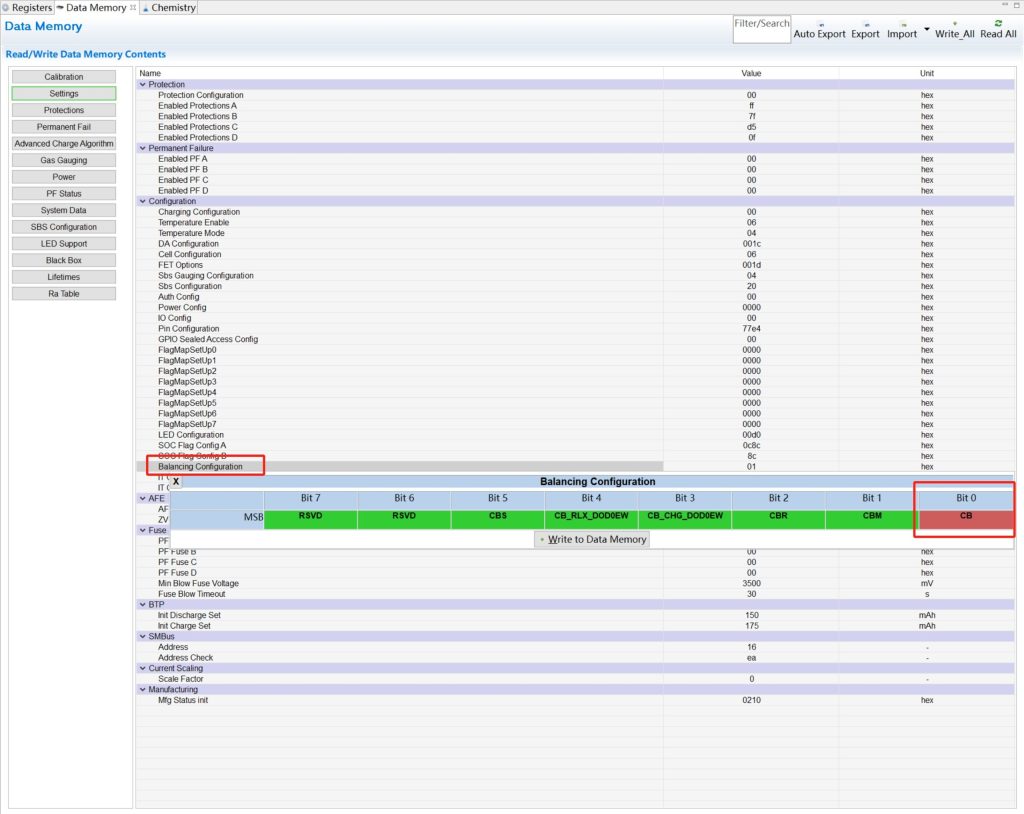Collapse the Configuration section
Image resolution: width=1024 pixels, height=814 pixels.
point(142,201)
